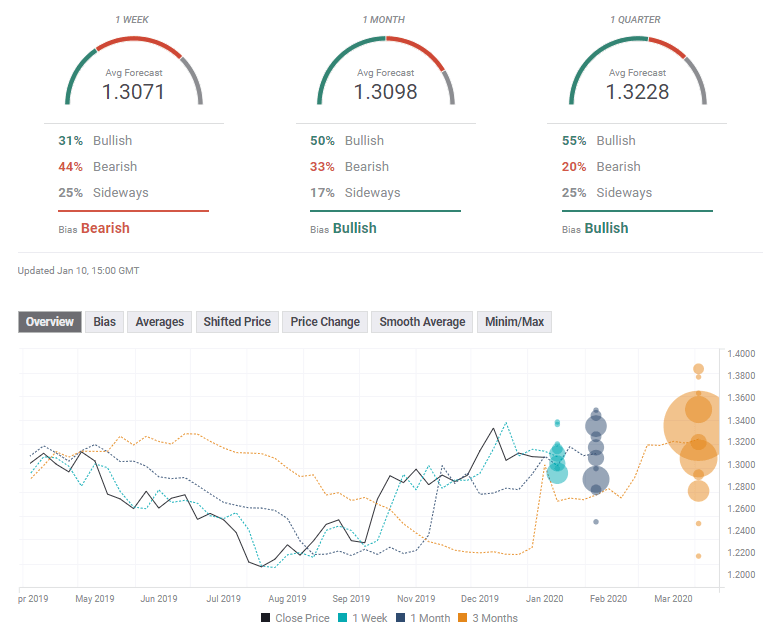Image resolution: width=768 pixels, height=628 pixels.
Task: Click the largest orange forecast bubble
Action: point(697,427)
